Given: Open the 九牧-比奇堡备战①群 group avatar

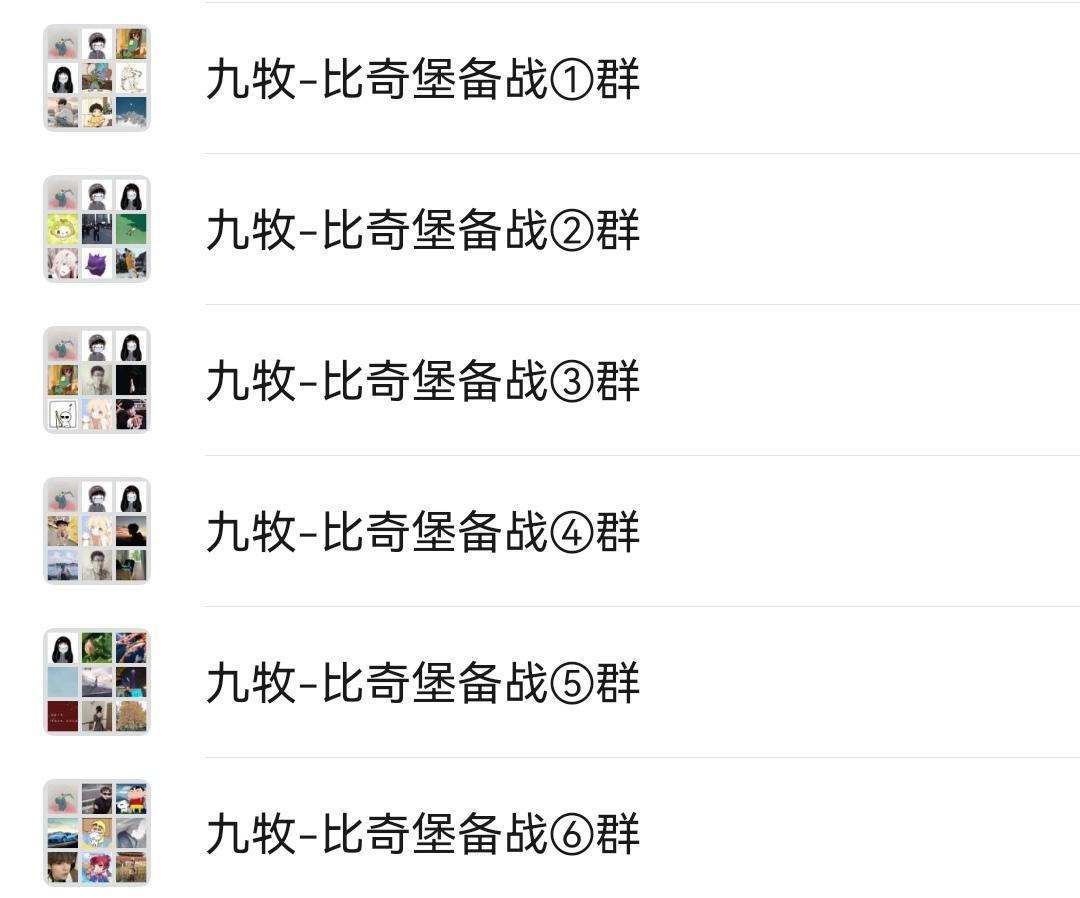Looking at the screenshot, I should [x=96, y=78].
